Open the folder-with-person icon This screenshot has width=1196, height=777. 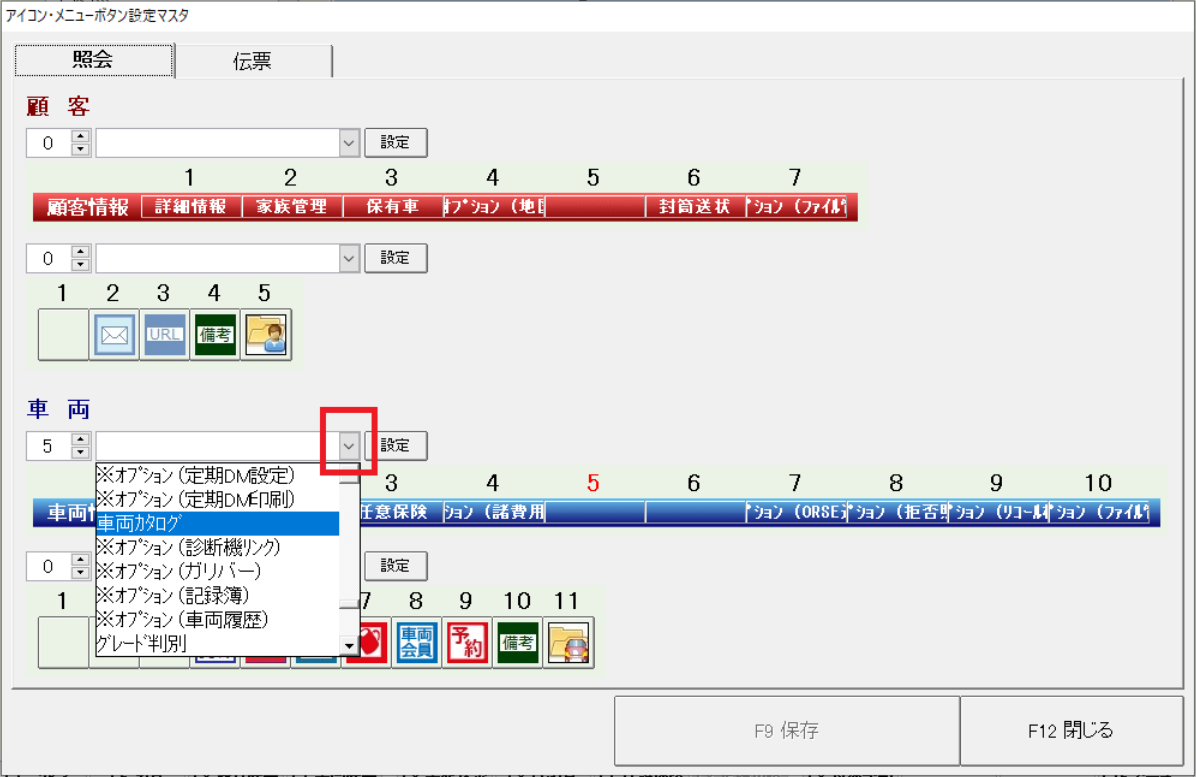(265, 335)
